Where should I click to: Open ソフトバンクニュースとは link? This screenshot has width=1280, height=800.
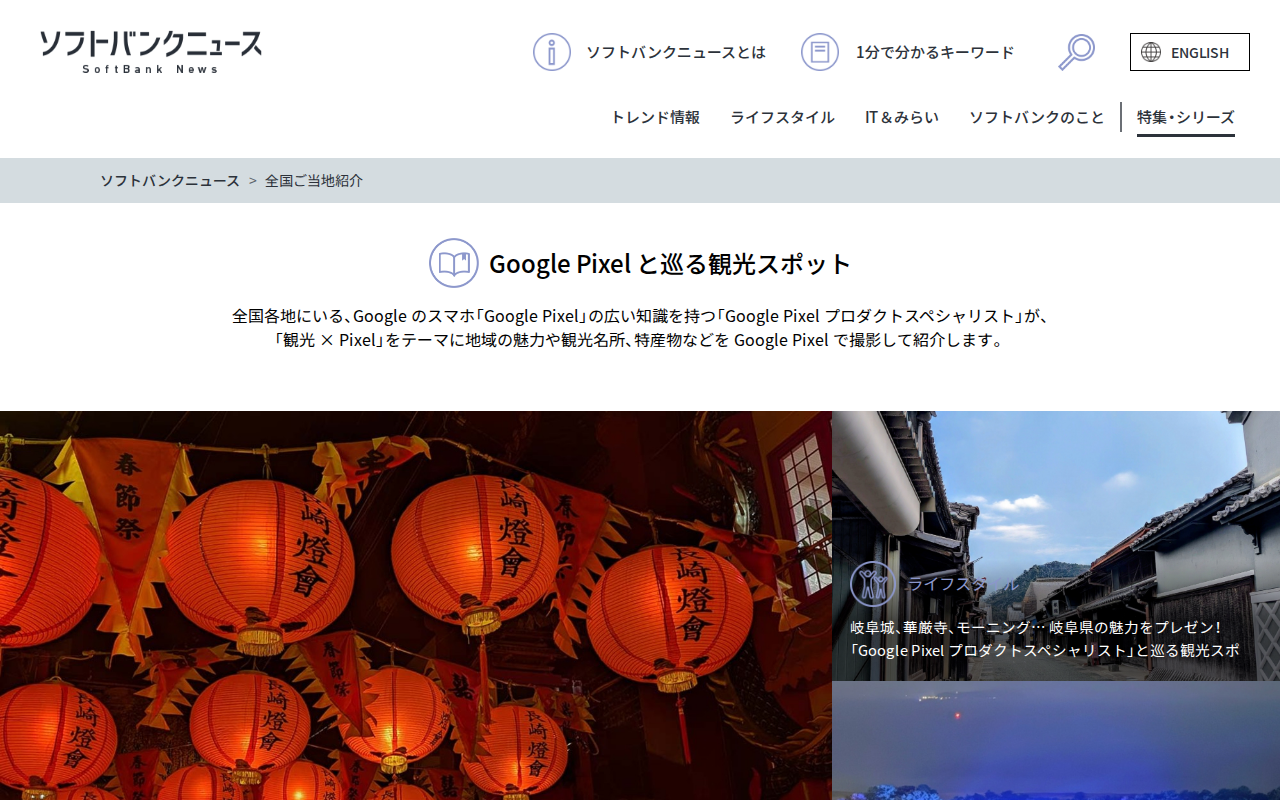tap(676, 52)
